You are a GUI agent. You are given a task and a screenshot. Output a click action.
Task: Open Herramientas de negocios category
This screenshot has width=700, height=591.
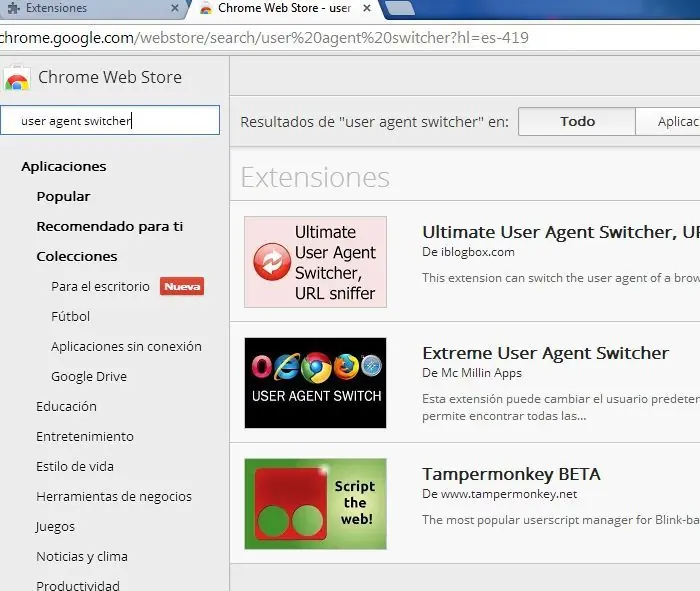click(114, 496)
